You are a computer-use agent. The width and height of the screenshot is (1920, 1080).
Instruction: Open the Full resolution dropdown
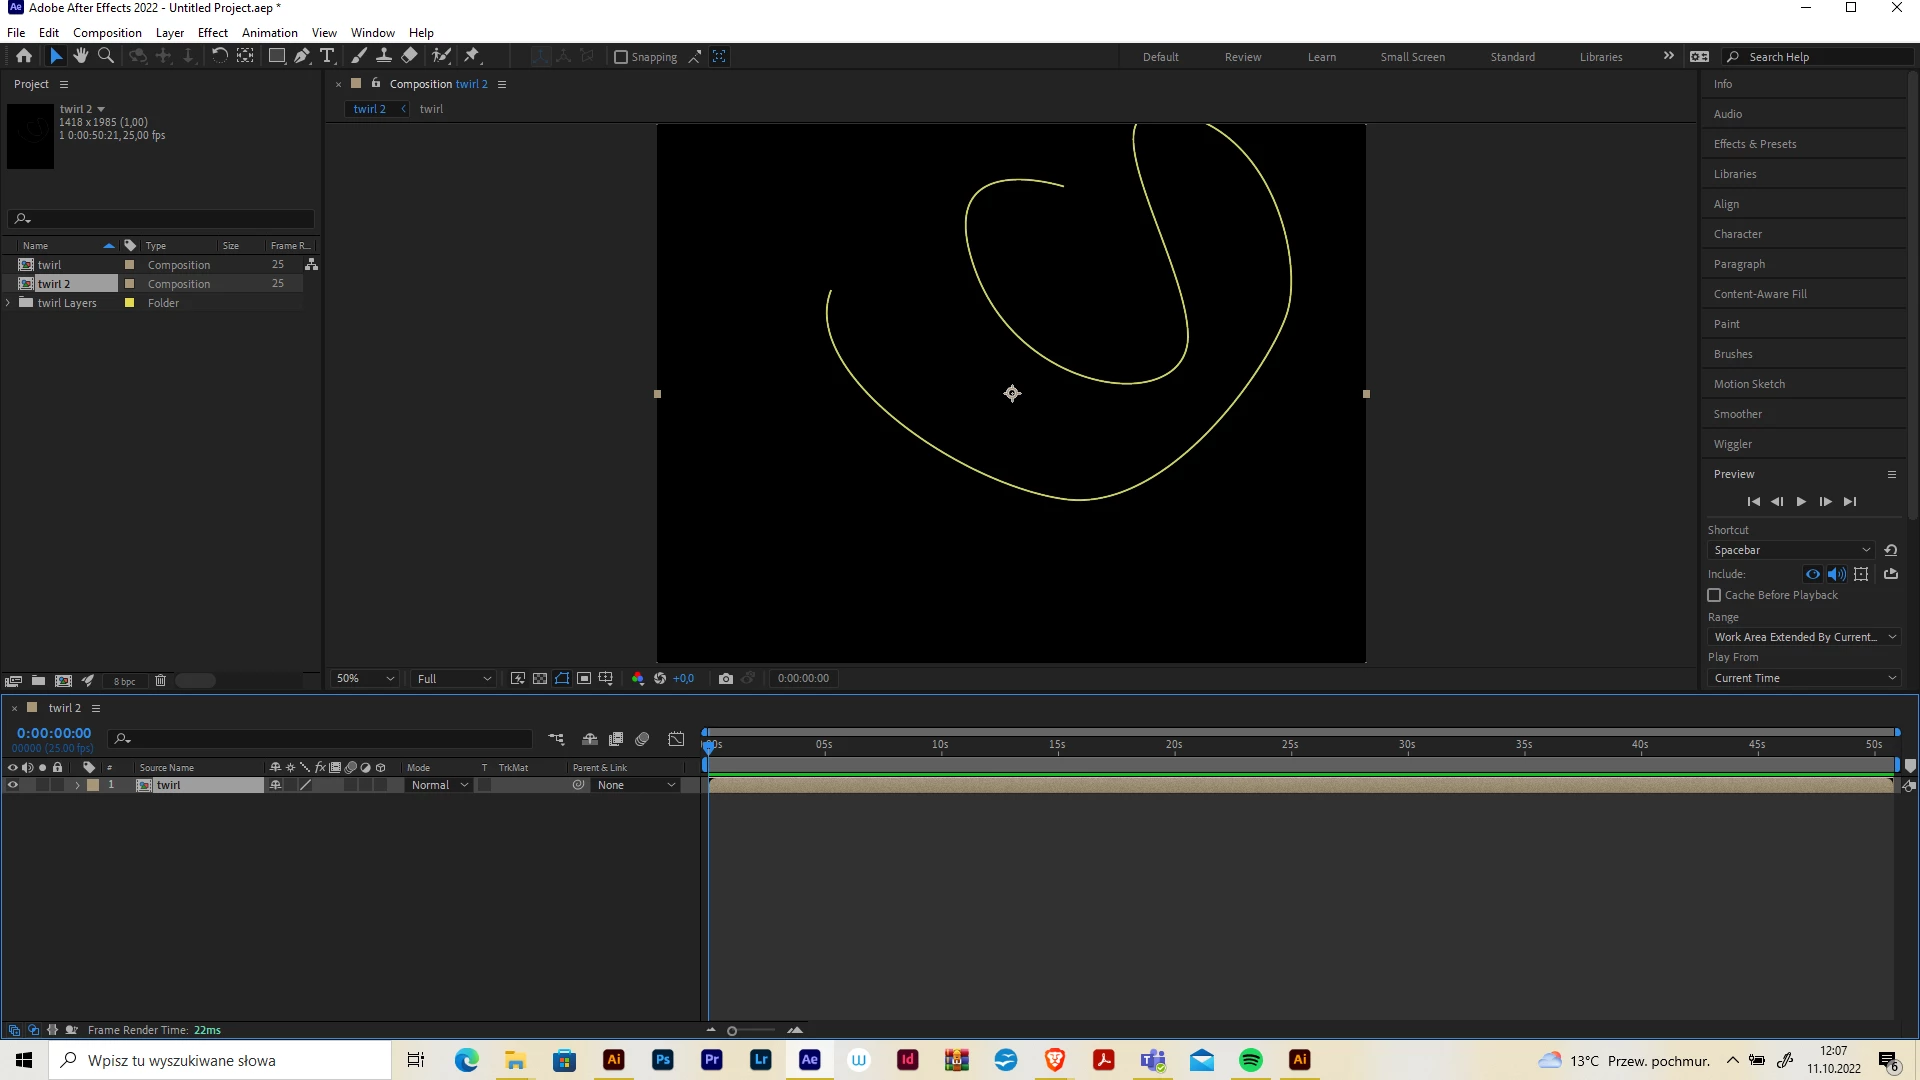[454, 679]
